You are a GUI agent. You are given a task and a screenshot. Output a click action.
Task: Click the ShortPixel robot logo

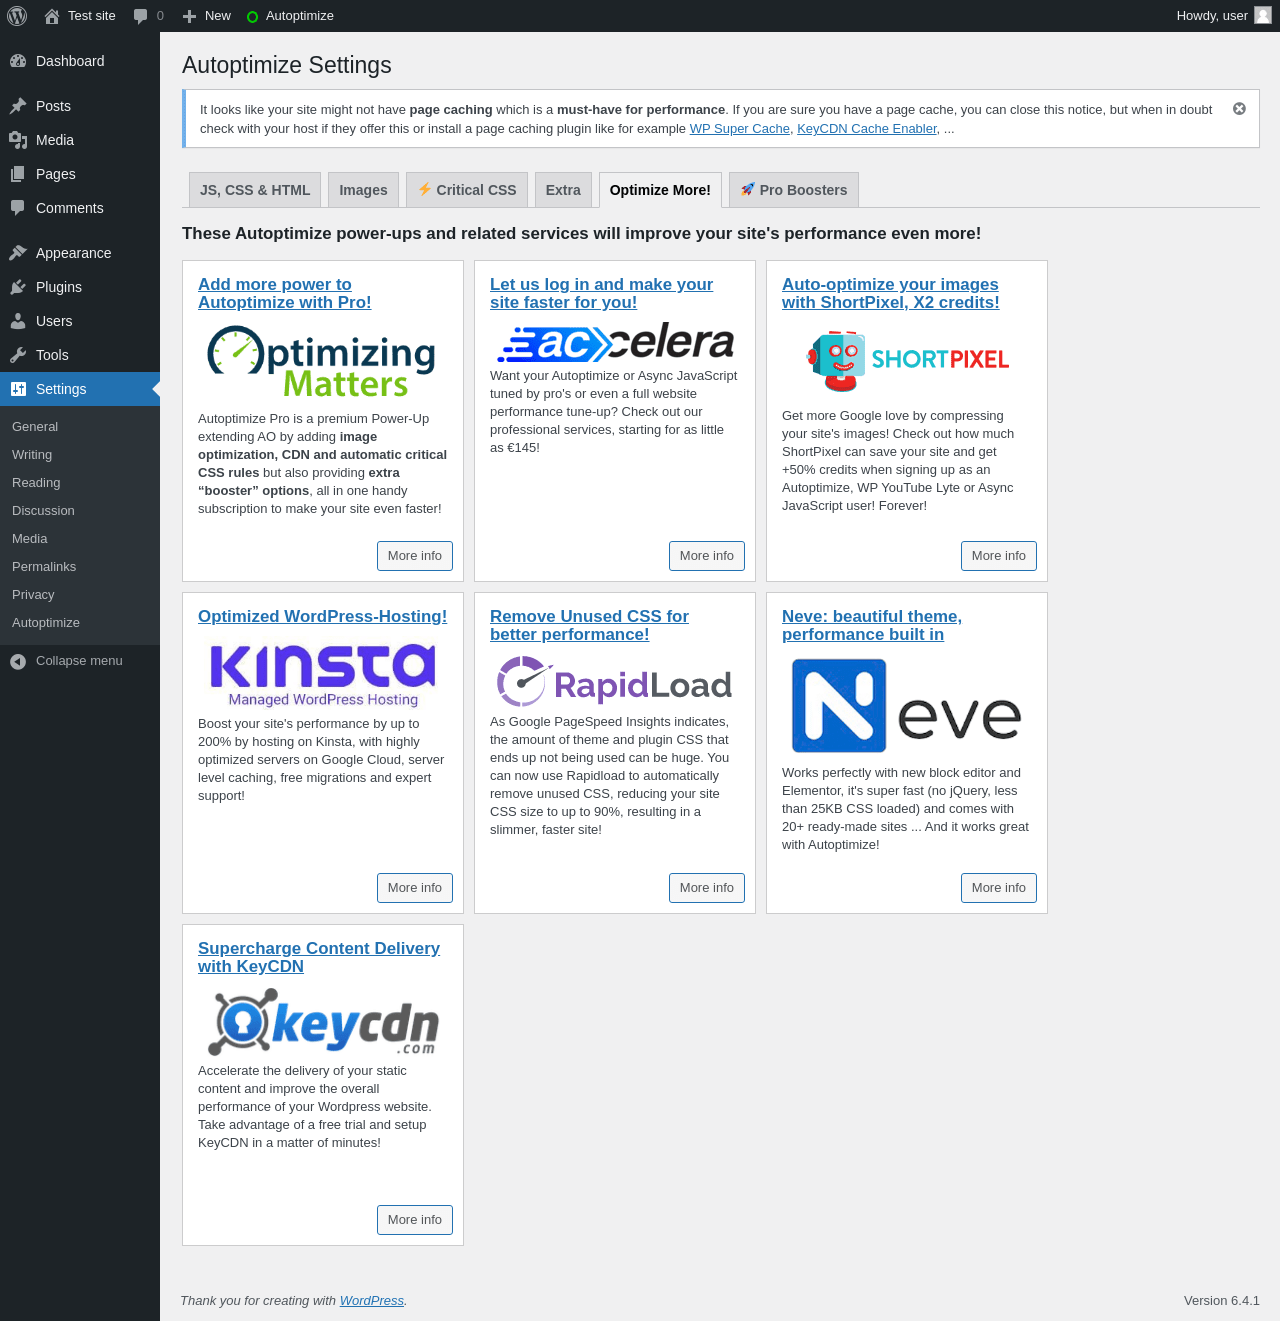[x=908, y=361]
